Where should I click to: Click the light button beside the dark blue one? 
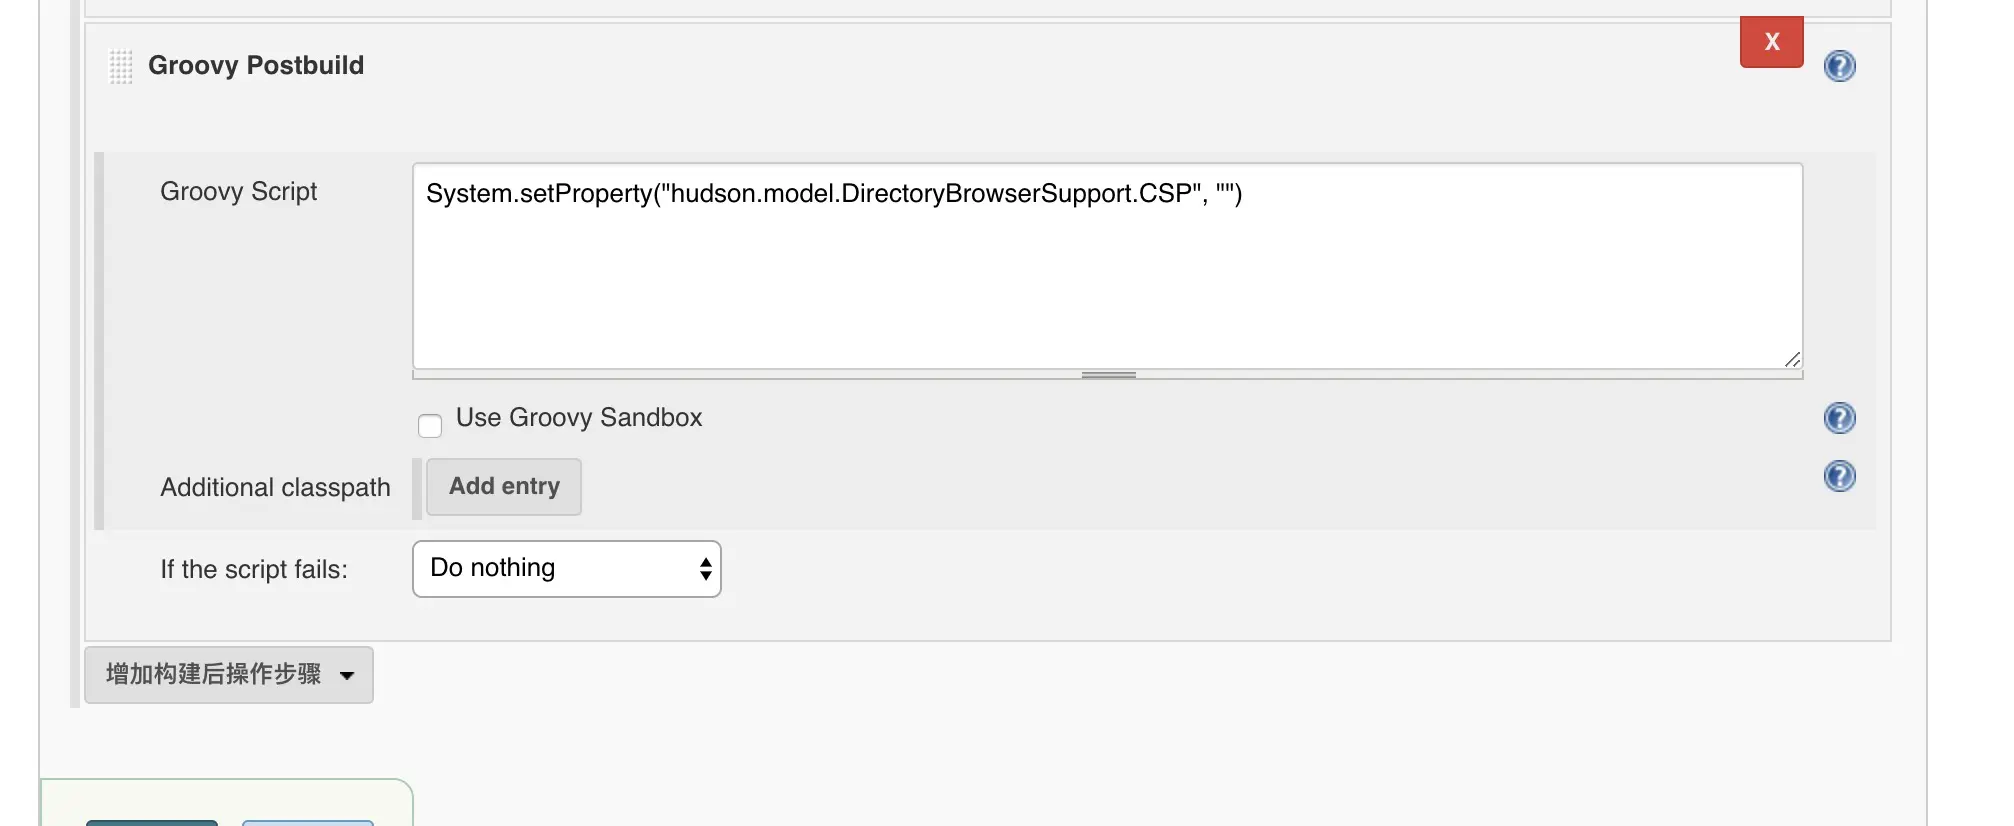coord(308,822)
